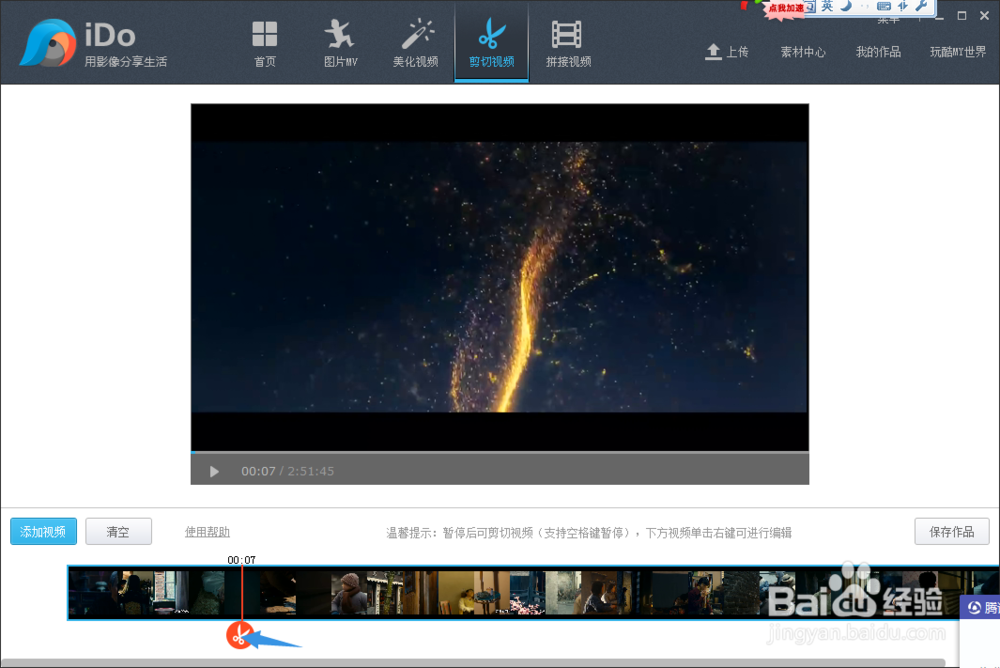Maximize the iDo window
This screenshot has width=1000, height=668.
(962, 16)
